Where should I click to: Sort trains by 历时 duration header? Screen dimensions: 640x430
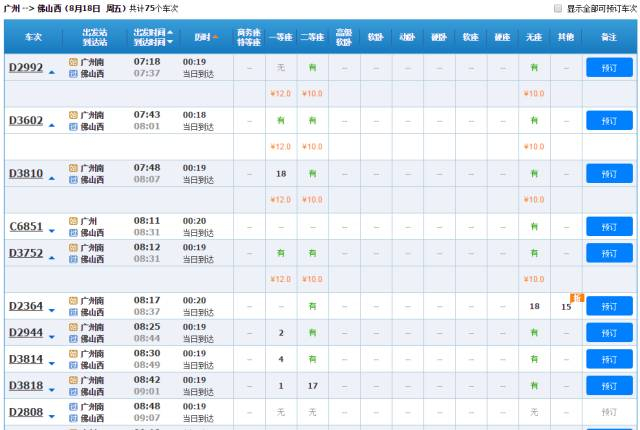[x=206, y=37]
